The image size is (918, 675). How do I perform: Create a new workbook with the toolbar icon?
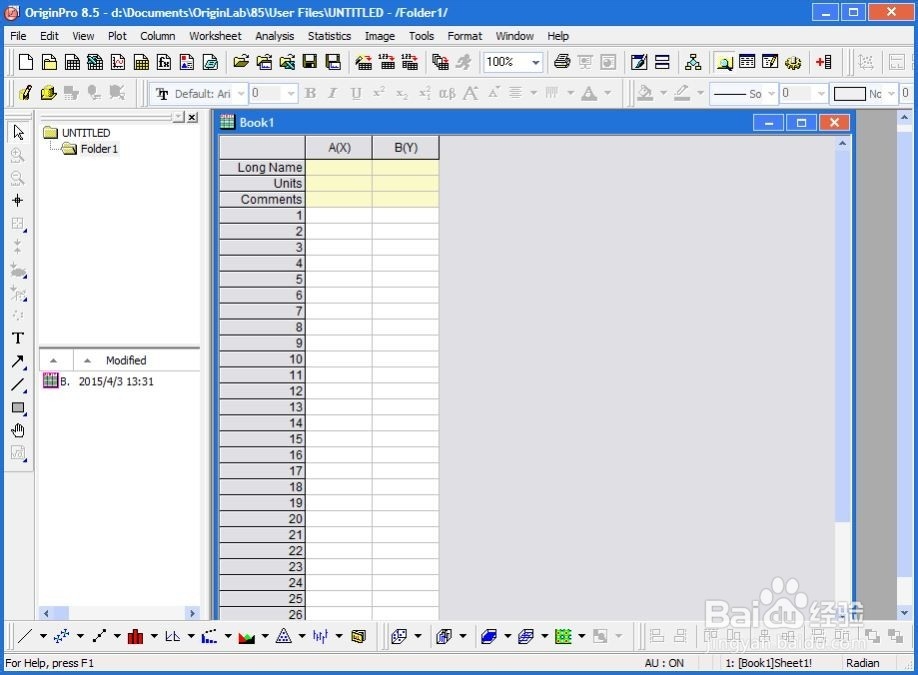coord(73,62)
